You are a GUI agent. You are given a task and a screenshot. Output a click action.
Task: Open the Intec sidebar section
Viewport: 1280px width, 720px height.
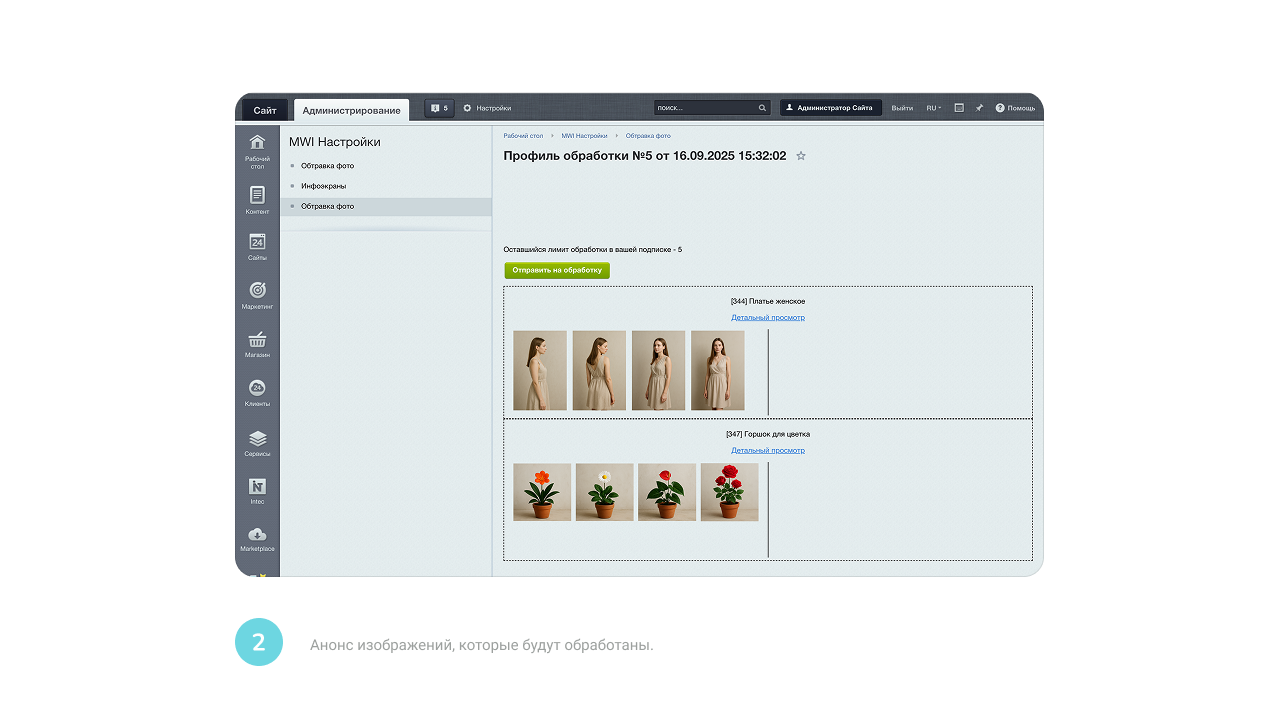coord(257,487)
